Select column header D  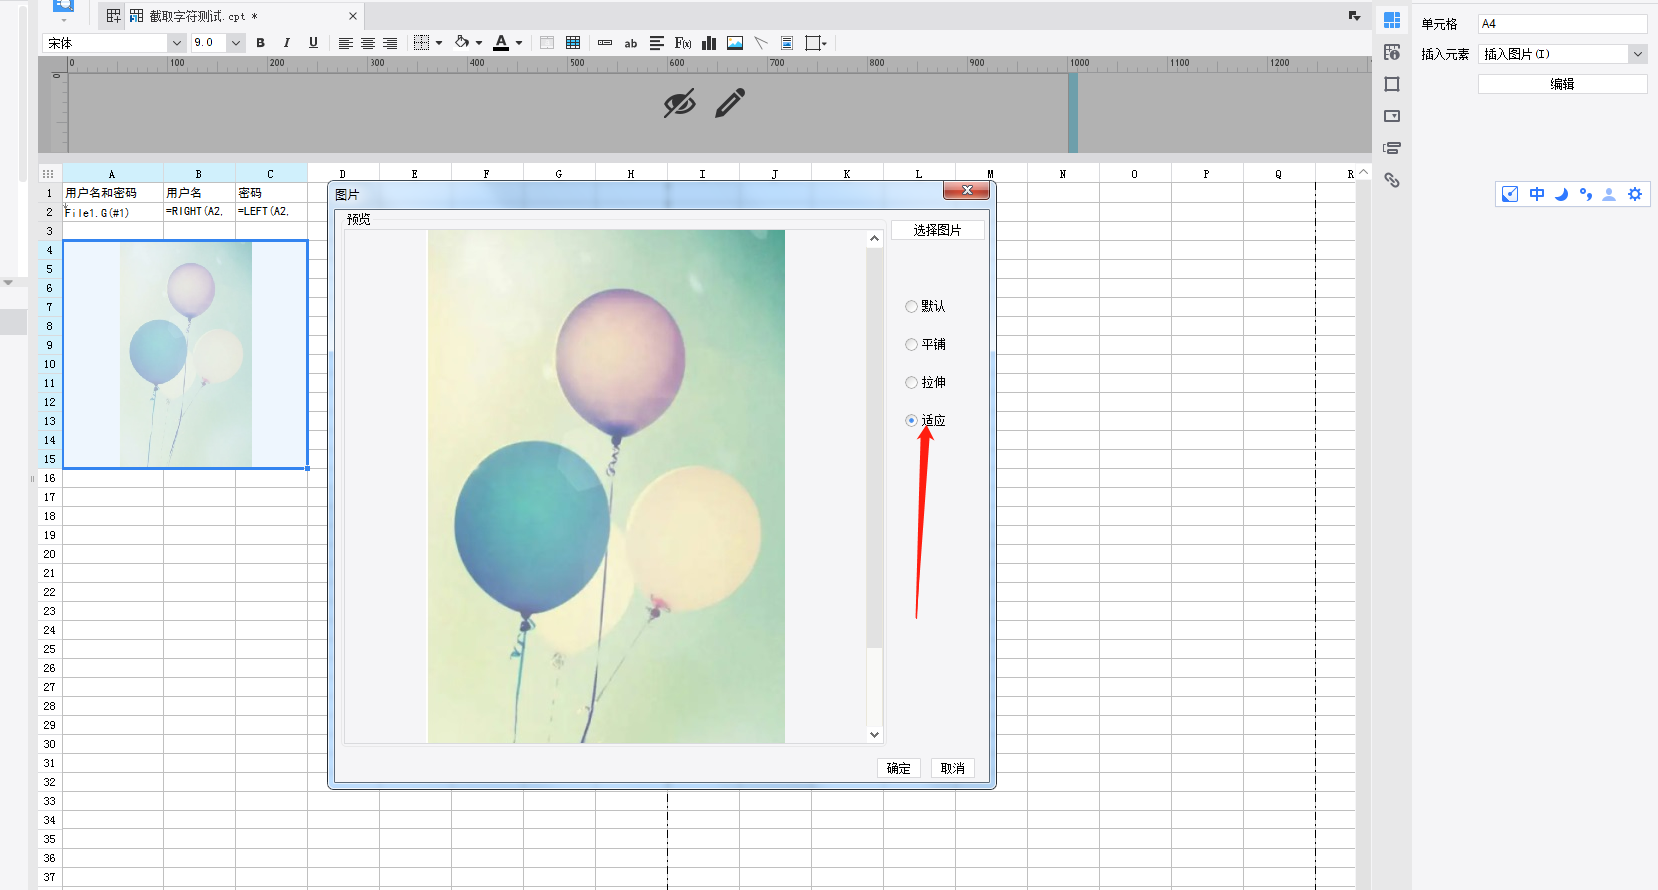343,174
